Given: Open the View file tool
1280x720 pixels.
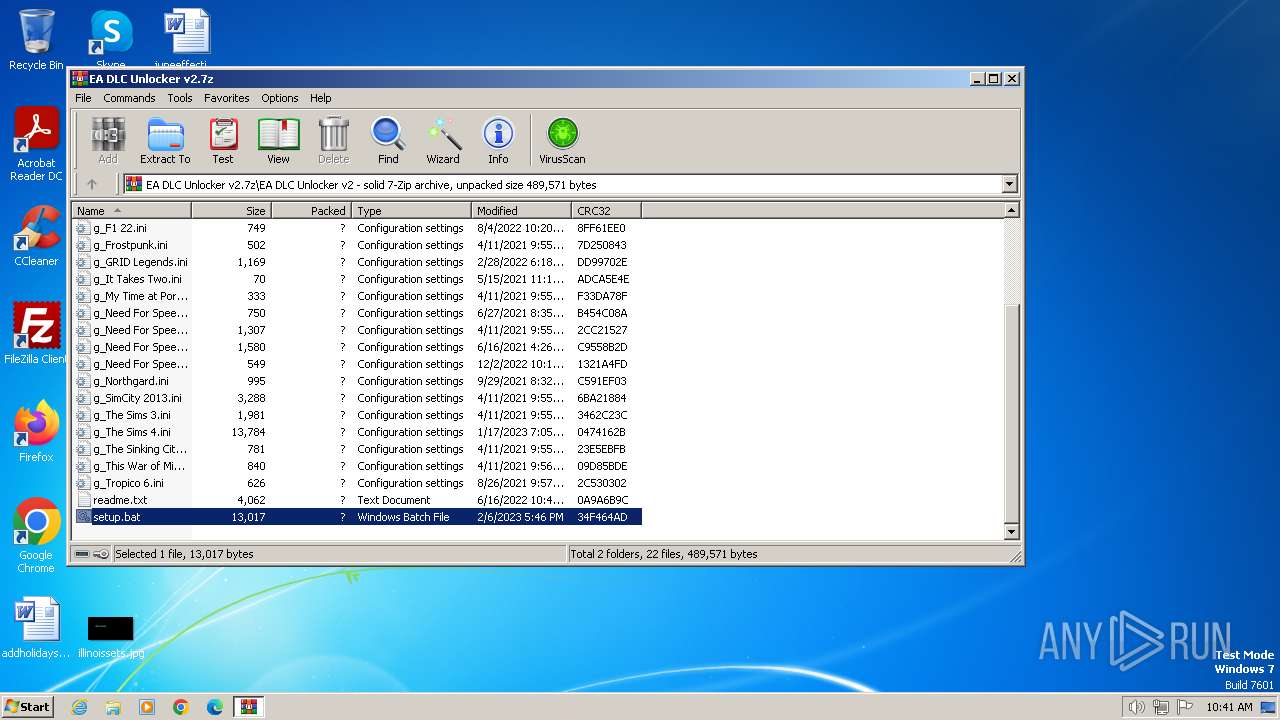Looking at the screenshot, I should point(278,141).
